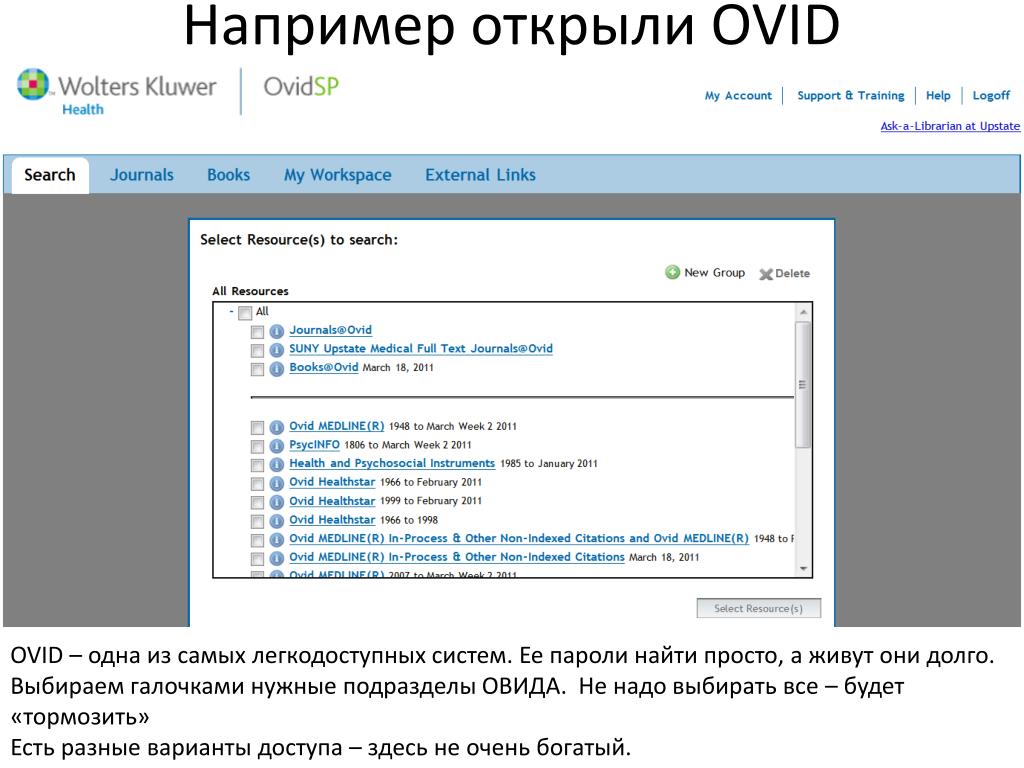Check Health and Psychosocial Instruments checkbox
The width and height of the screenshot is (1024, 768).
[x=257, y=465]
